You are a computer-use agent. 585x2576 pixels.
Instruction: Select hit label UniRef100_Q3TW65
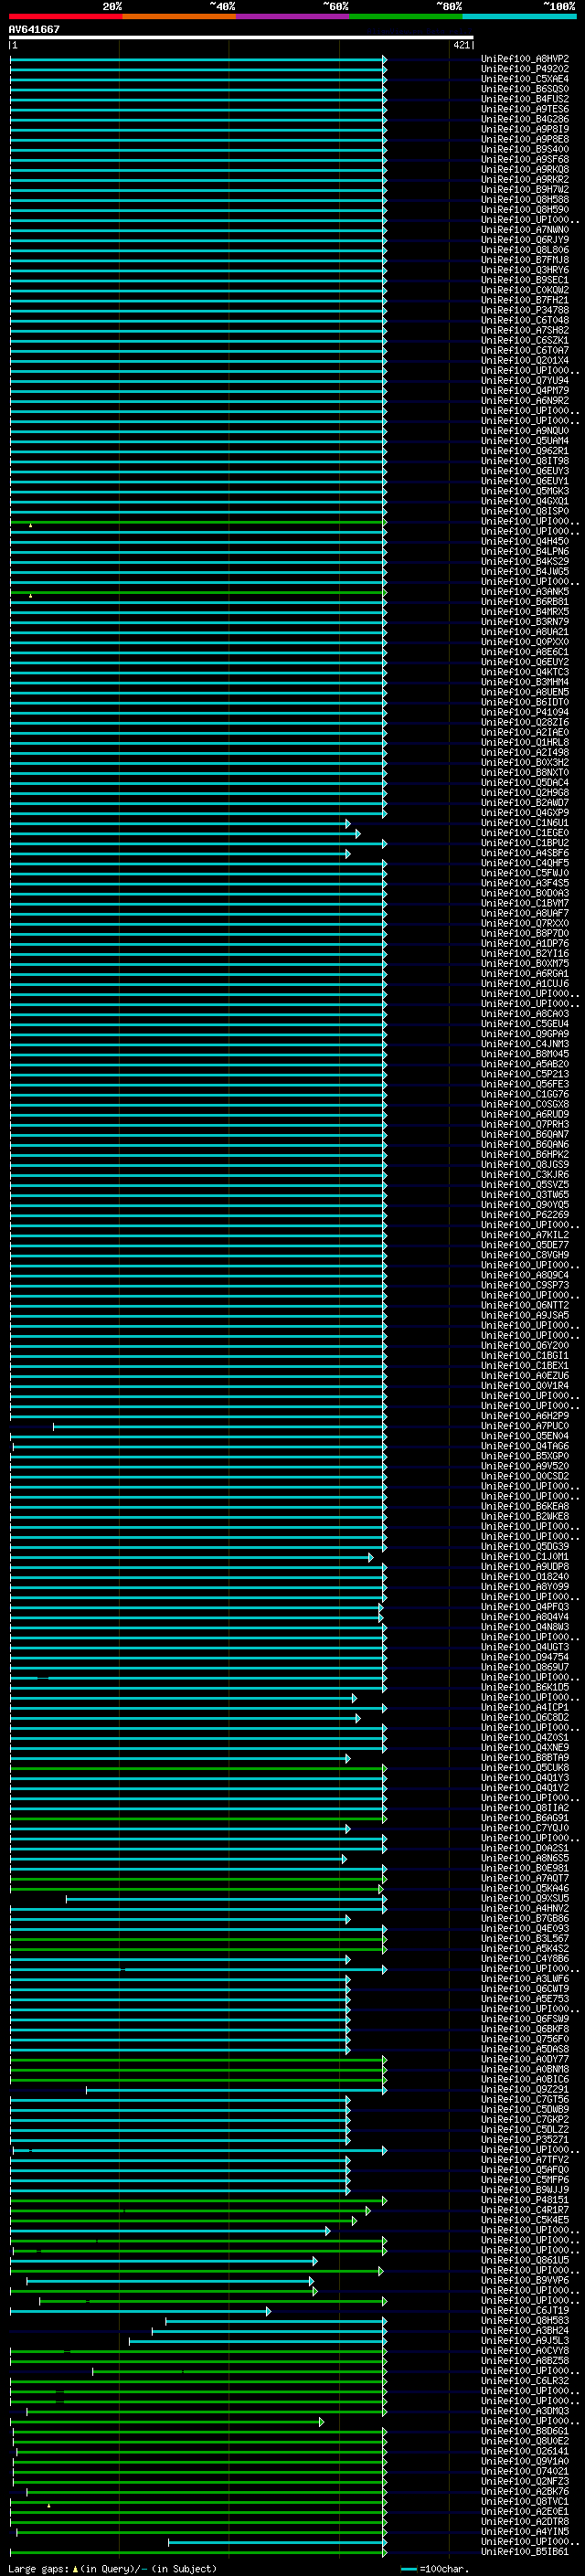pos(525,1194)
